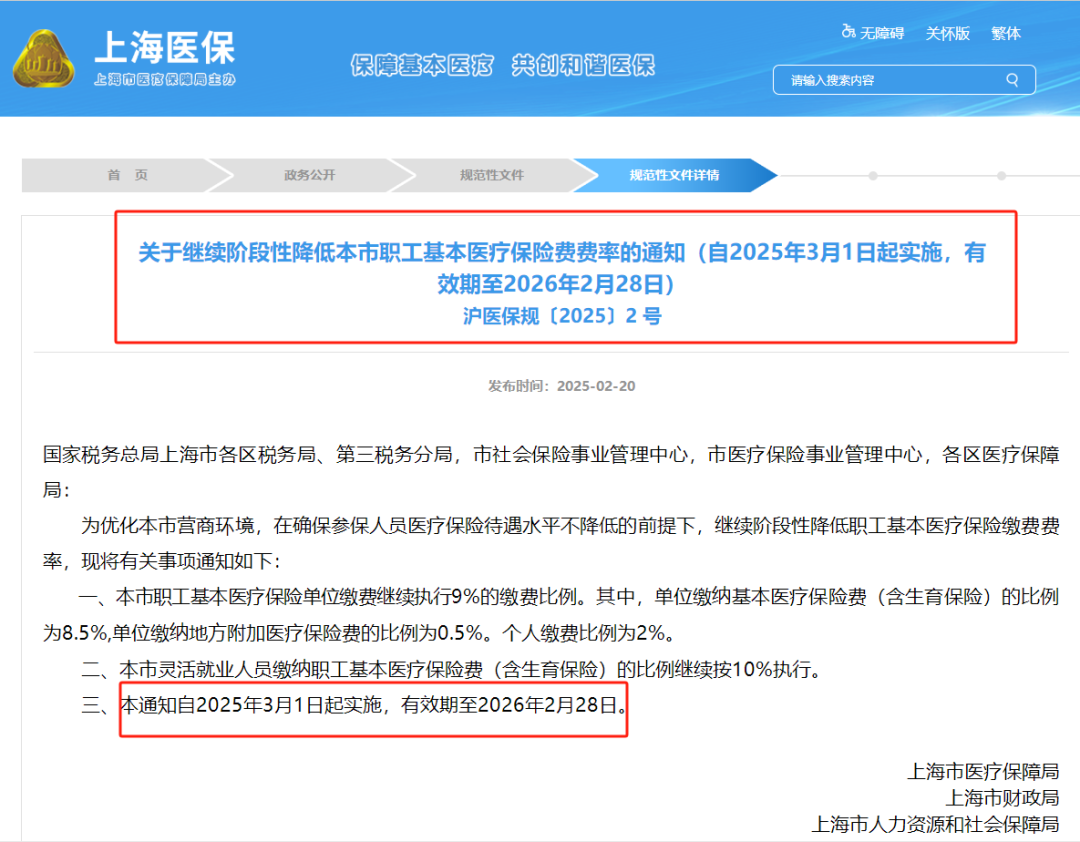The height and width of the screenshot is (842, 1080).
Task: Click the search magnifier icon
Action: click(1012, 80)
